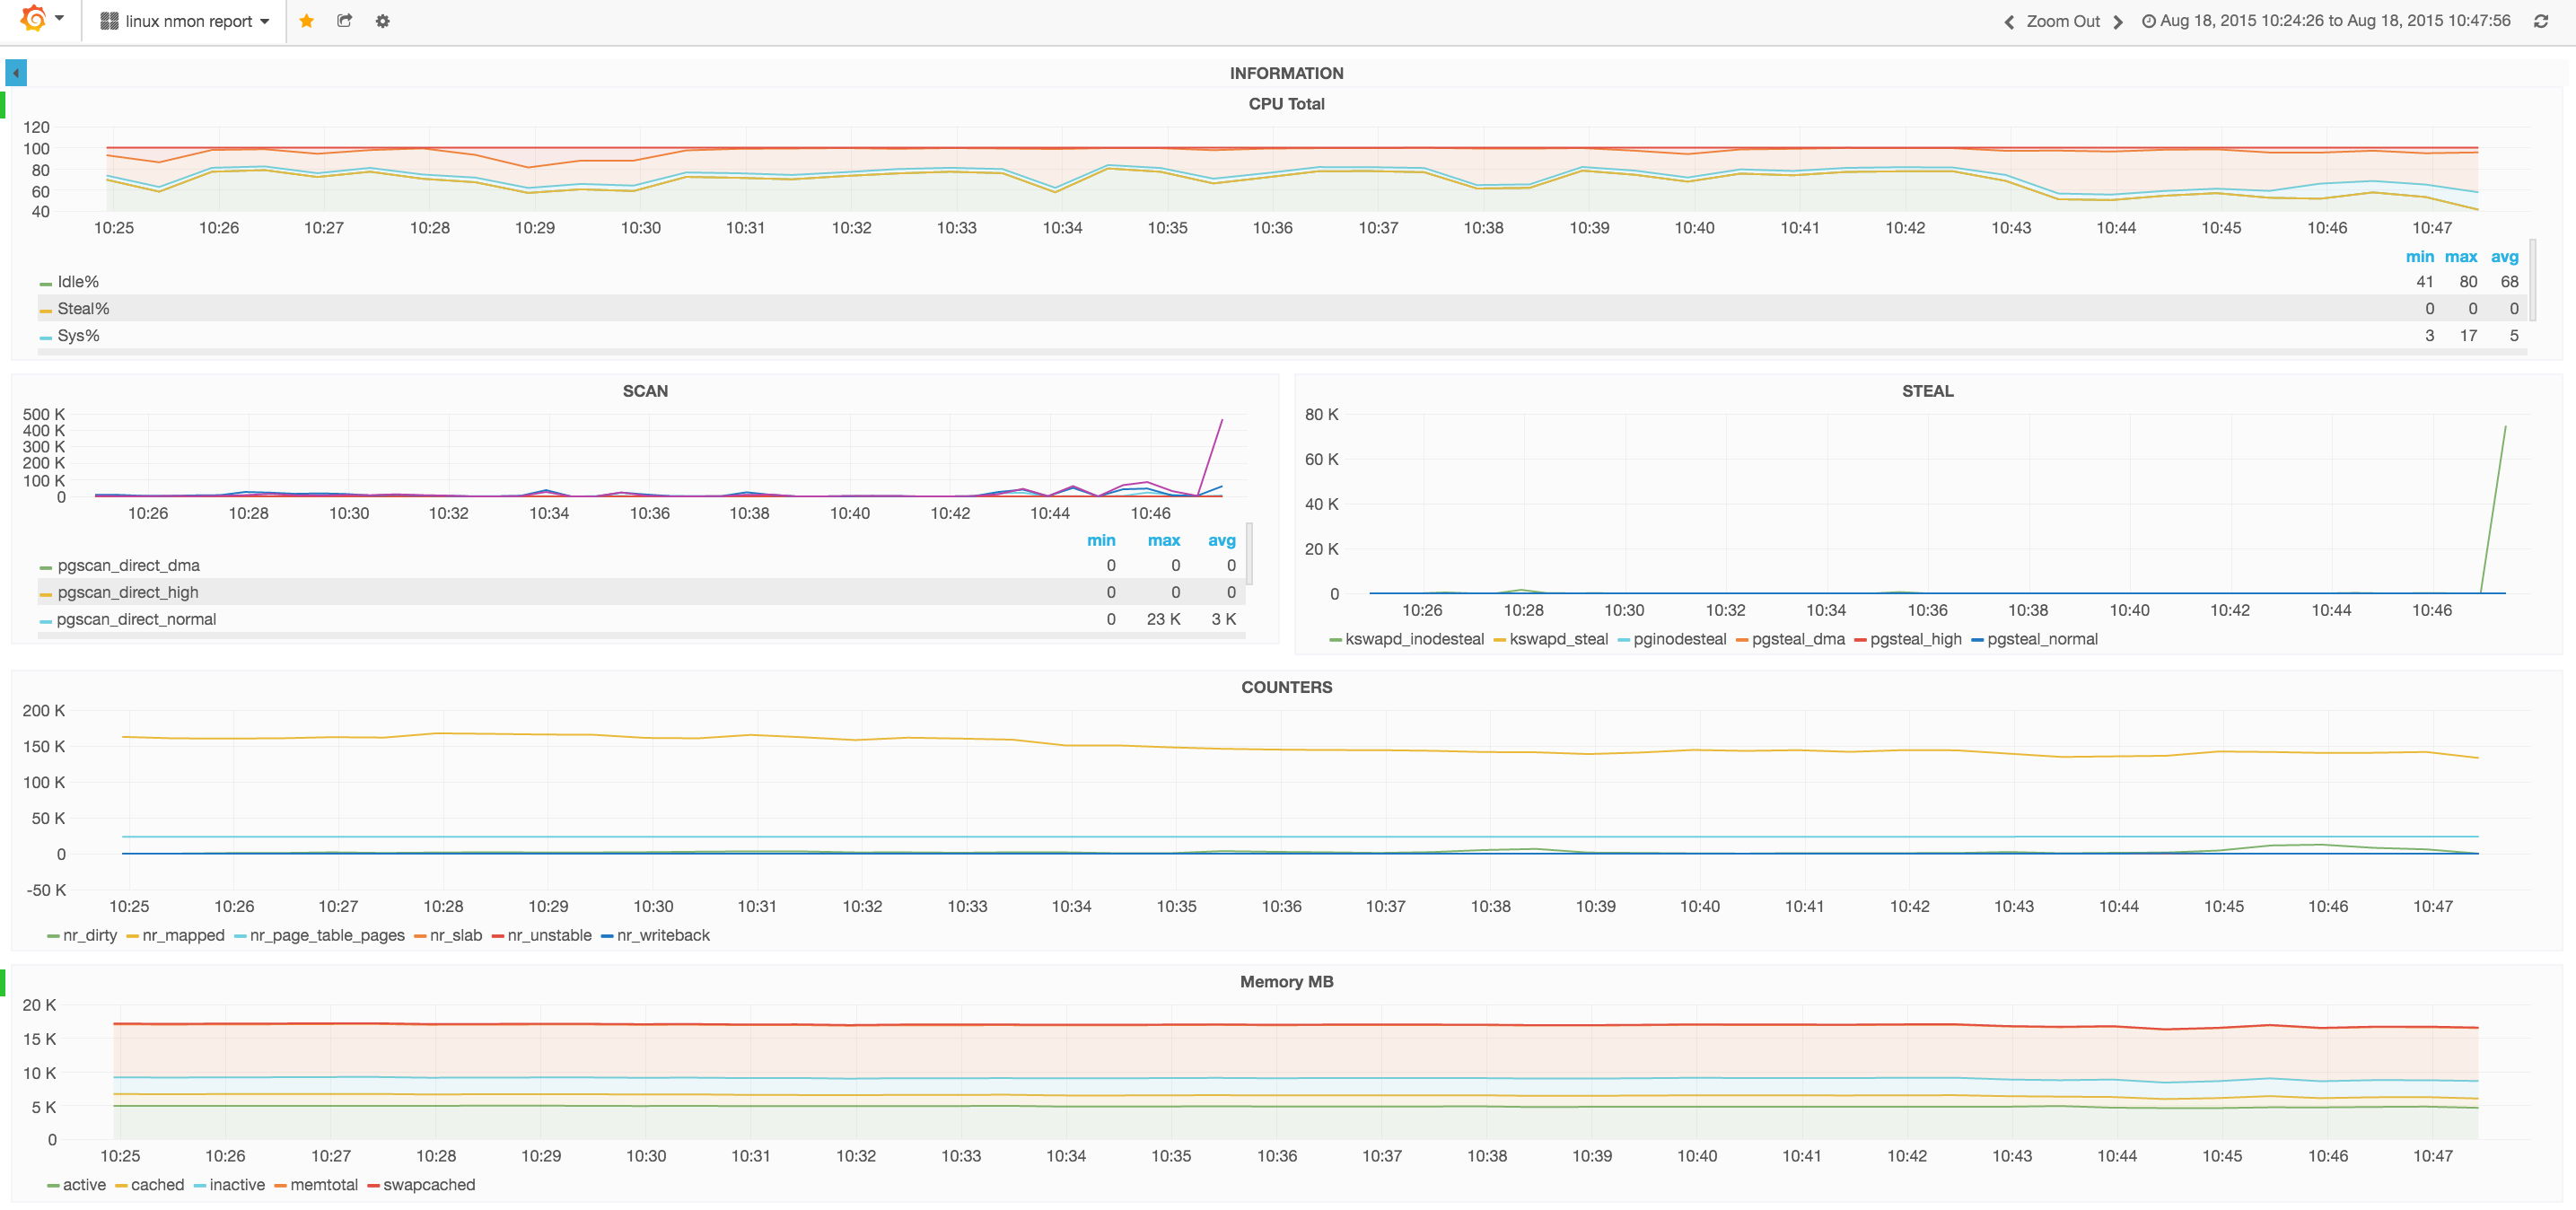Collapse row with blue side arrow
Image resolution: width=2576 pixels, height=1210 pixels.
(x=16, y=73)
